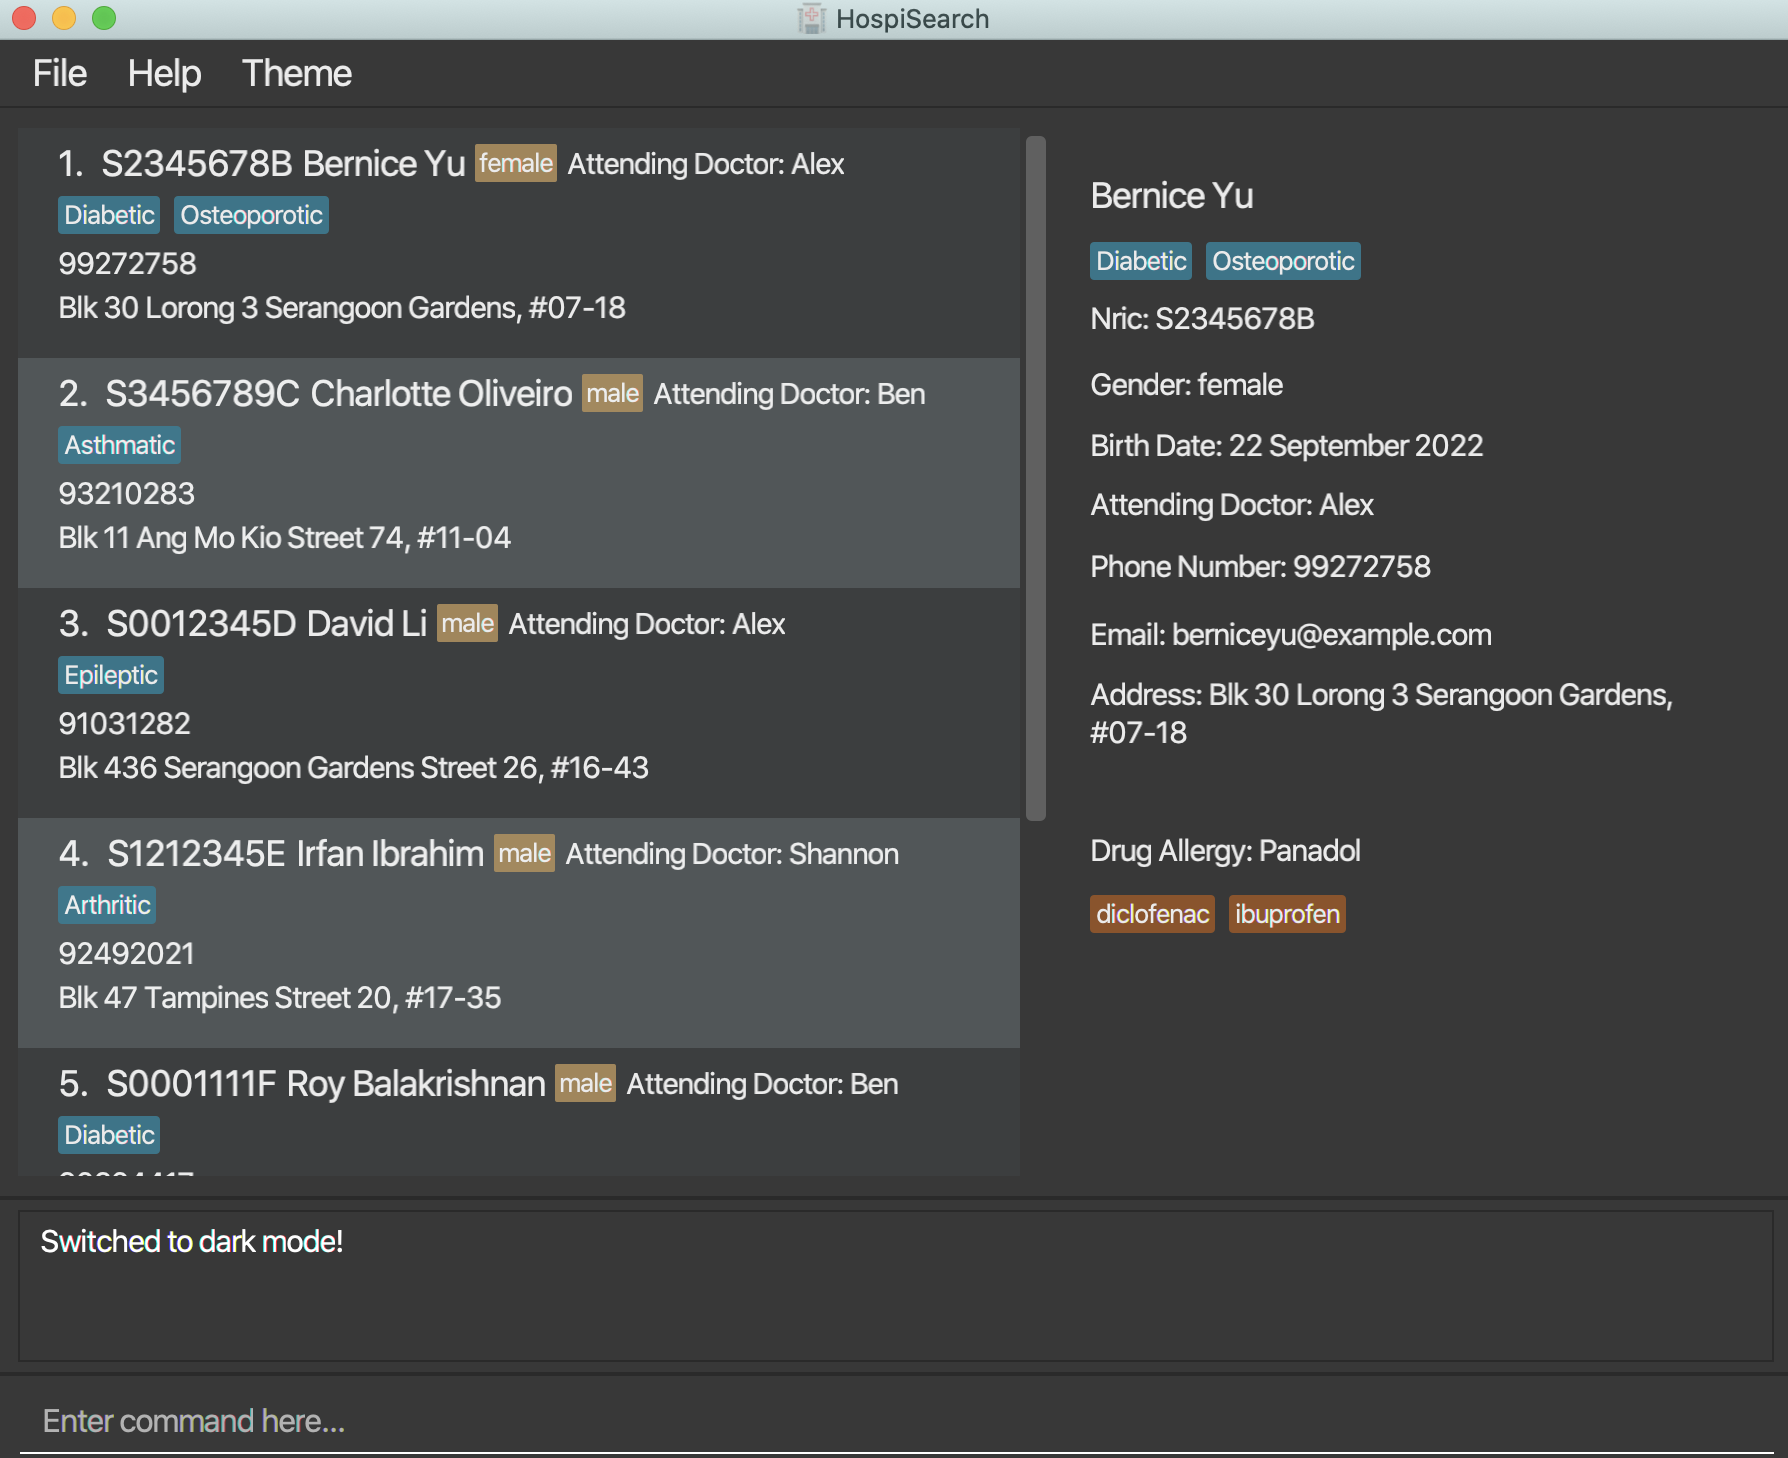Click the female tag on Bernice Yu

pos(516,163)
